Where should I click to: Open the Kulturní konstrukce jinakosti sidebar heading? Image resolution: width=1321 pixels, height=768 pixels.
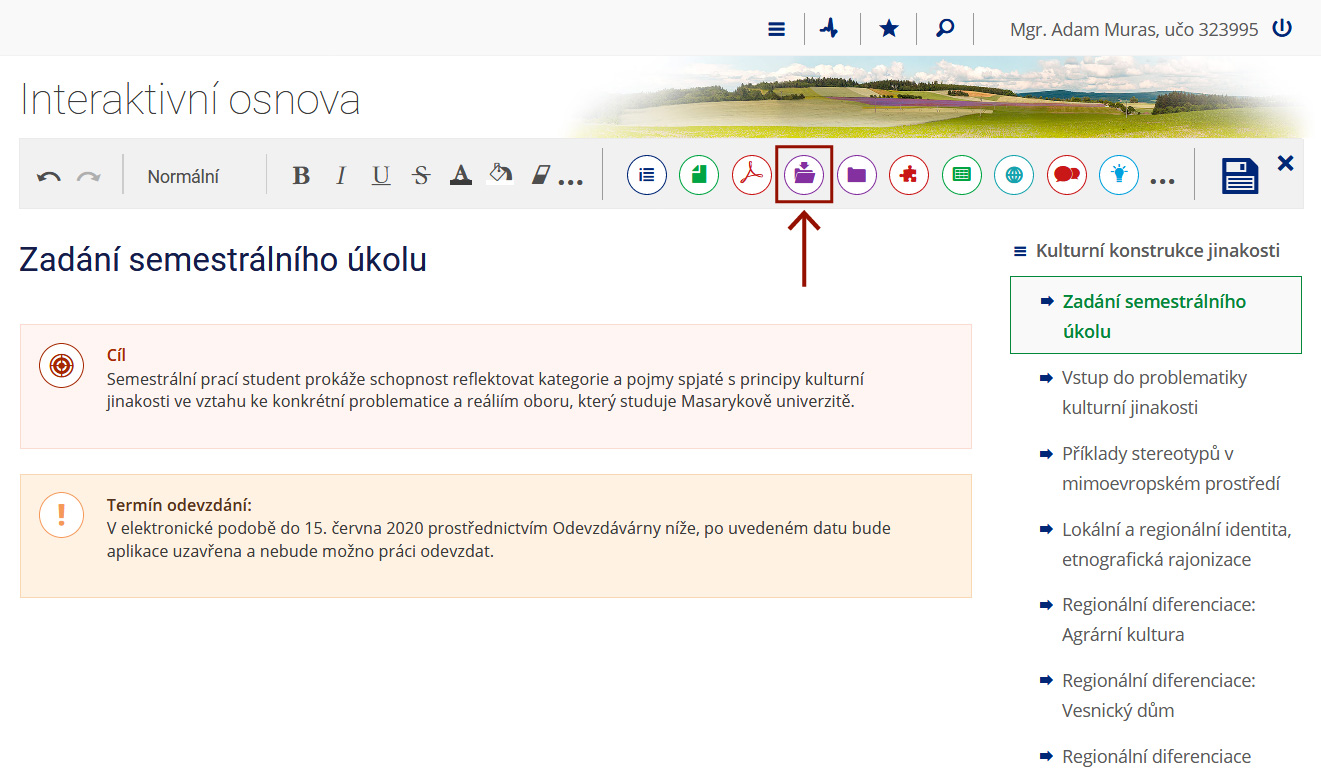[x=1158, y=251]
